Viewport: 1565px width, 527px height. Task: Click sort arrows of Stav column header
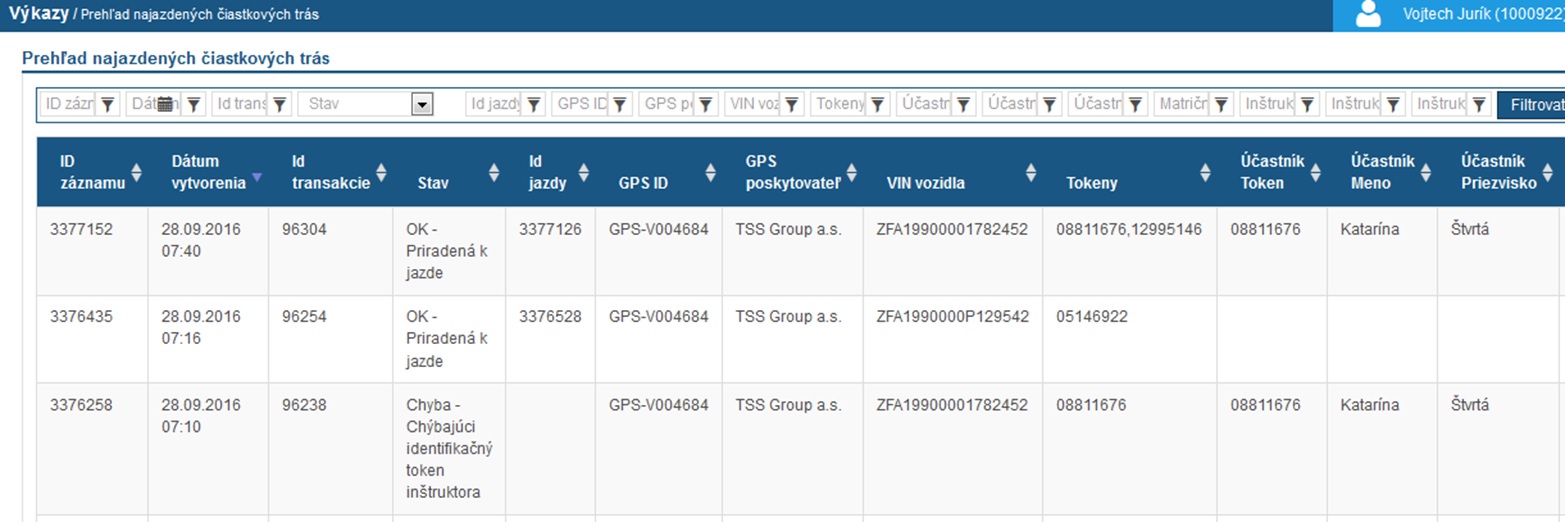pos(493,172)
